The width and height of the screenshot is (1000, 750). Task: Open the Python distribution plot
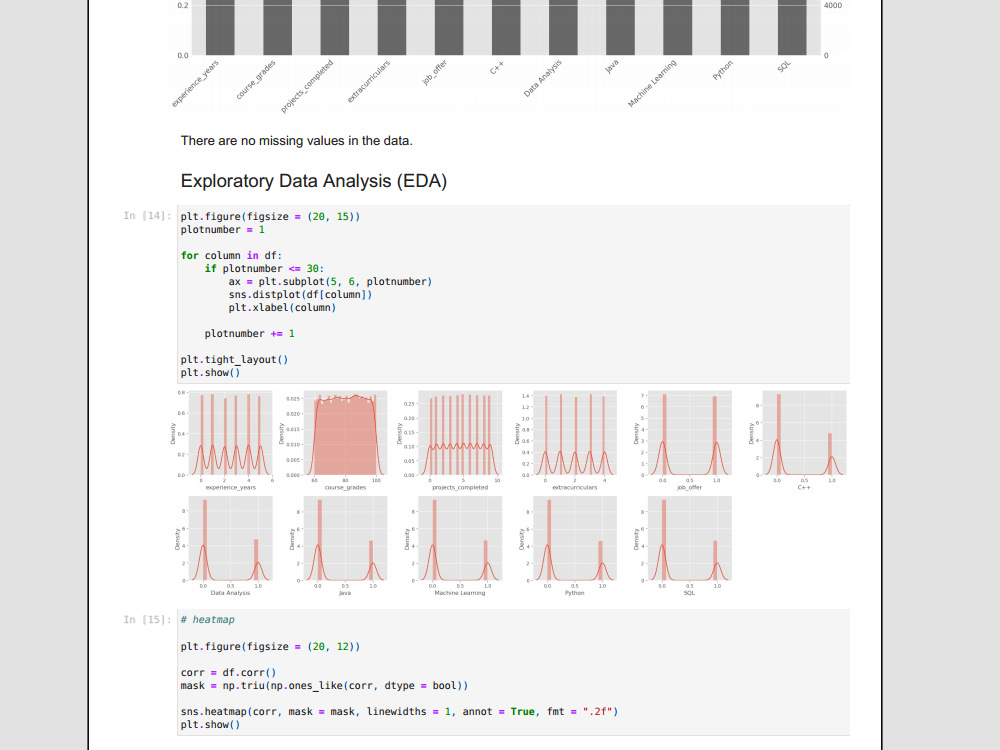tap(567, 547)
